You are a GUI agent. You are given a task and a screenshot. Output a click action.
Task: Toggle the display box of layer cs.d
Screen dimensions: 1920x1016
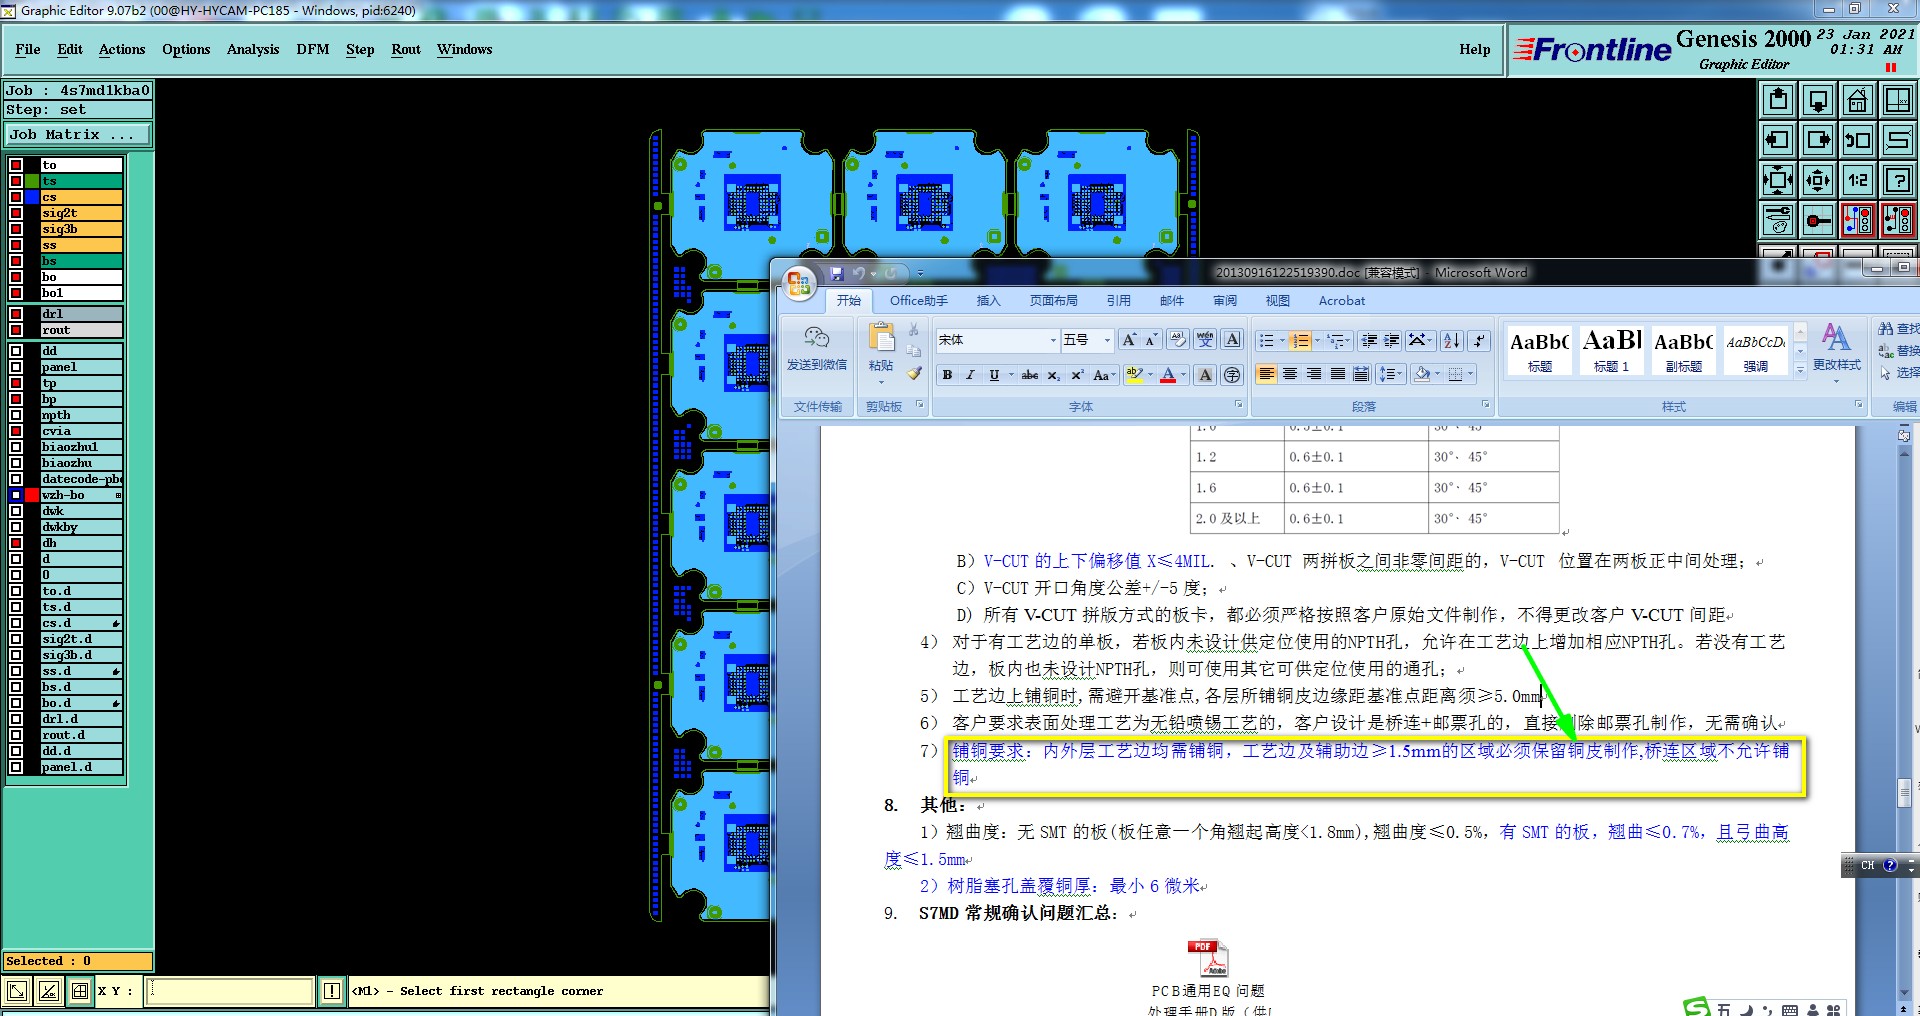point(16,623)
